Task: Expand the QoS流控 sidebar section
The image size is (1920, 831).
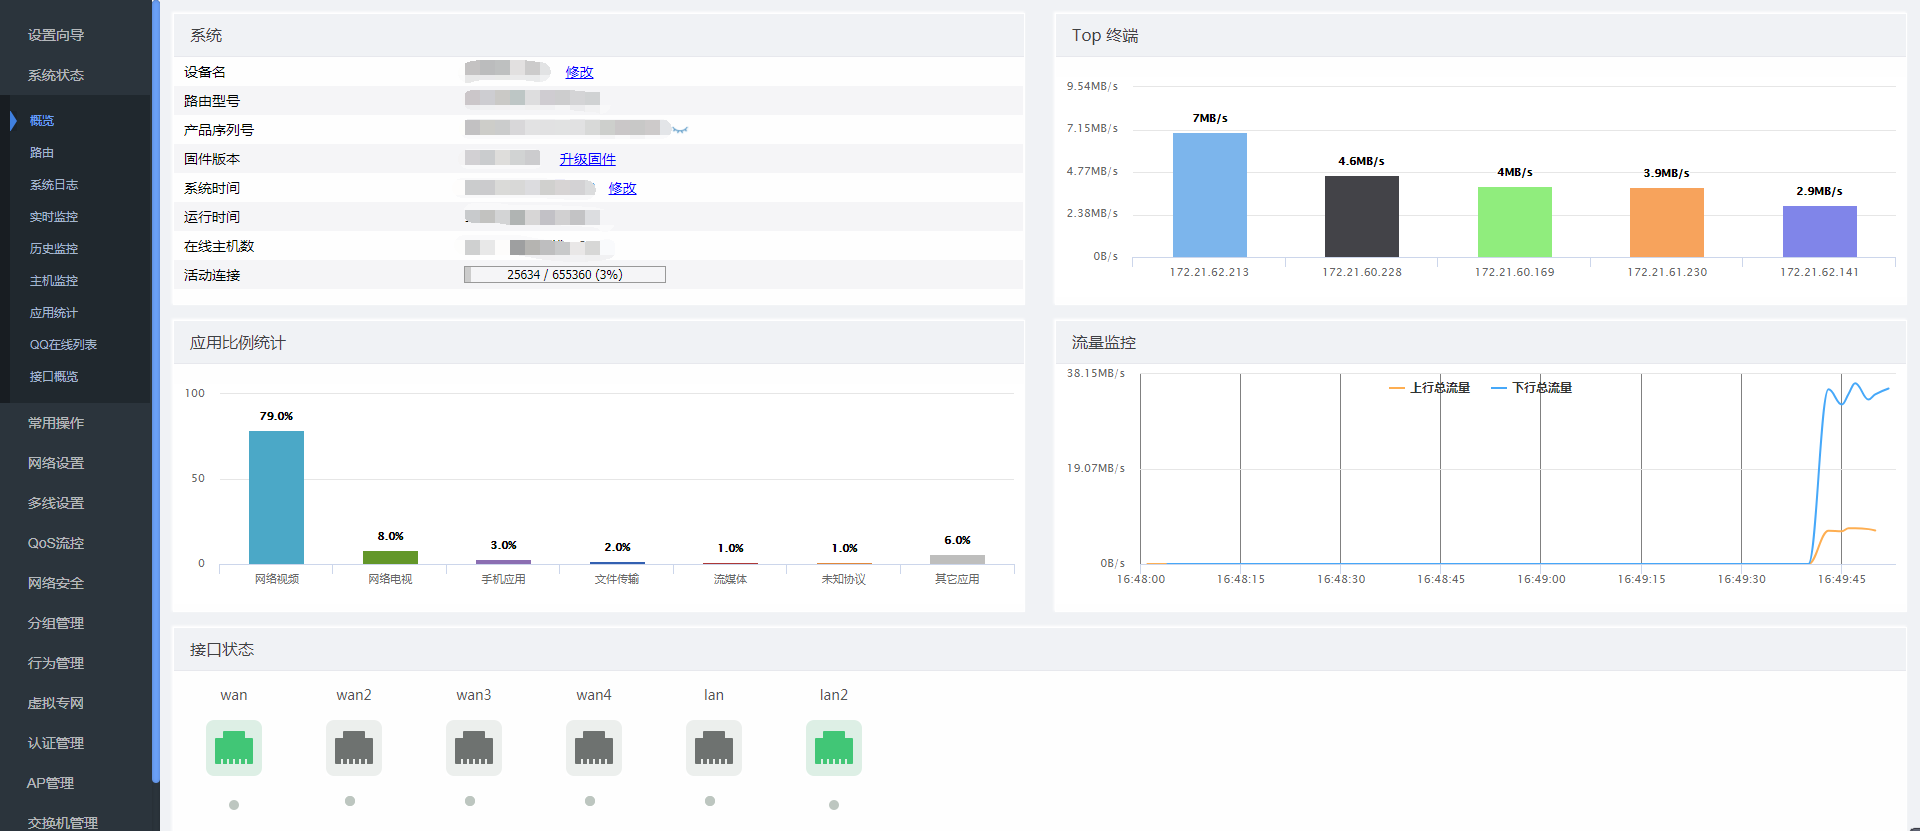Action: pos(56,543)
